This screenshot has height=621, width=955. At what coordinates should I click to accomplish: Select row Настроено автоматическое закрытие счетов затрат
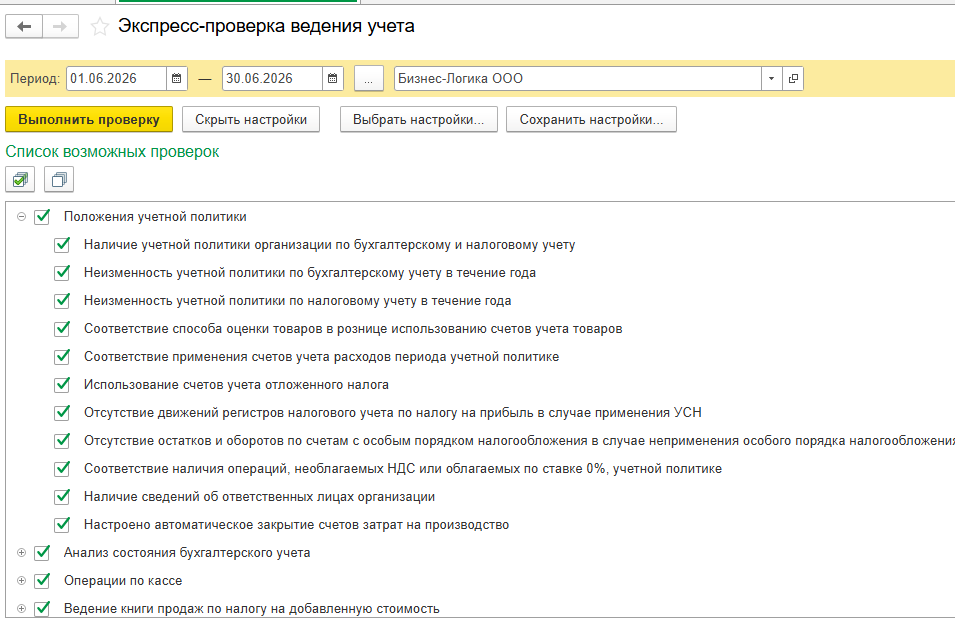297,525
